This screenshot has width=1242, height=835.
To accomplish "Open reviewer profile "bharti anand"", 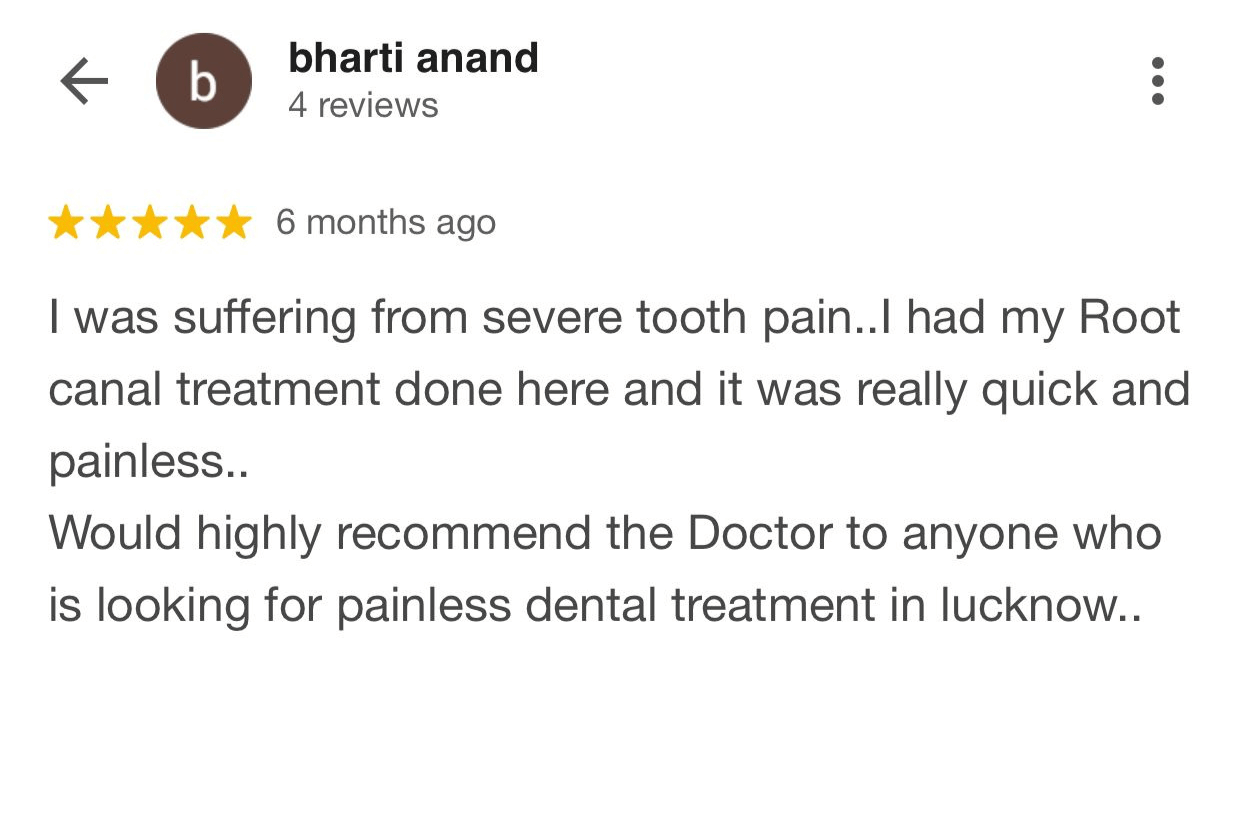I will (413, 58).
